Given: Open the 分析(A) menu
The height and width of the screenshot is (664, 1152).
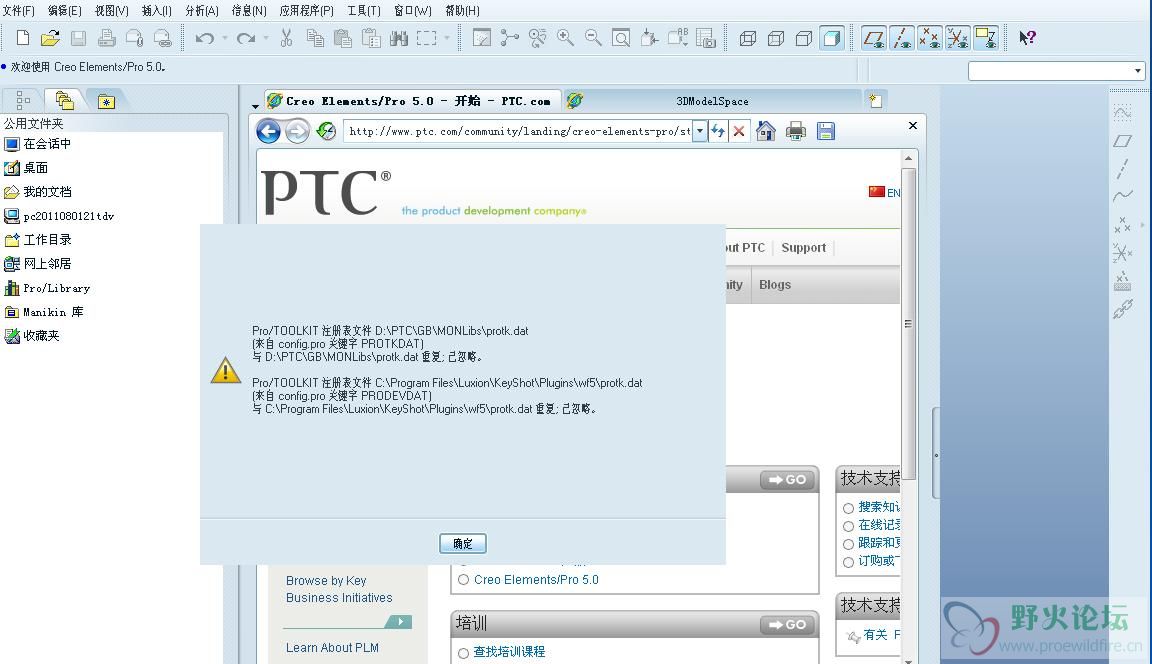Looking at the screenshot, I should (202, 10).
